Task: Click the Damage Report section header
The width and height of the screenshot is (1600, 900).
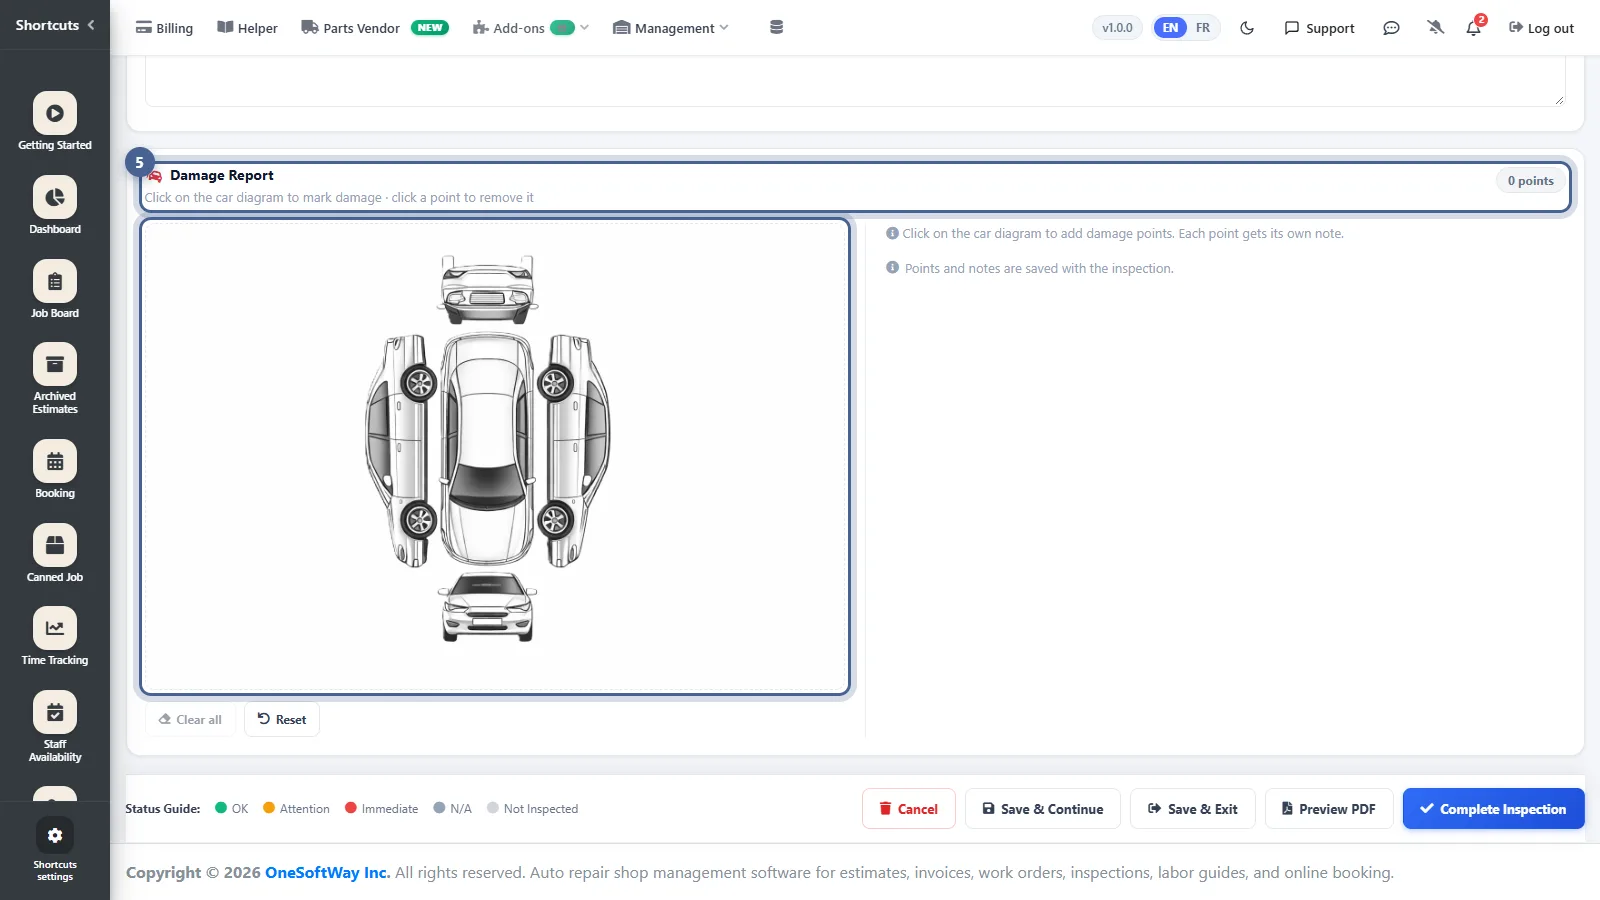Action: 855,186
